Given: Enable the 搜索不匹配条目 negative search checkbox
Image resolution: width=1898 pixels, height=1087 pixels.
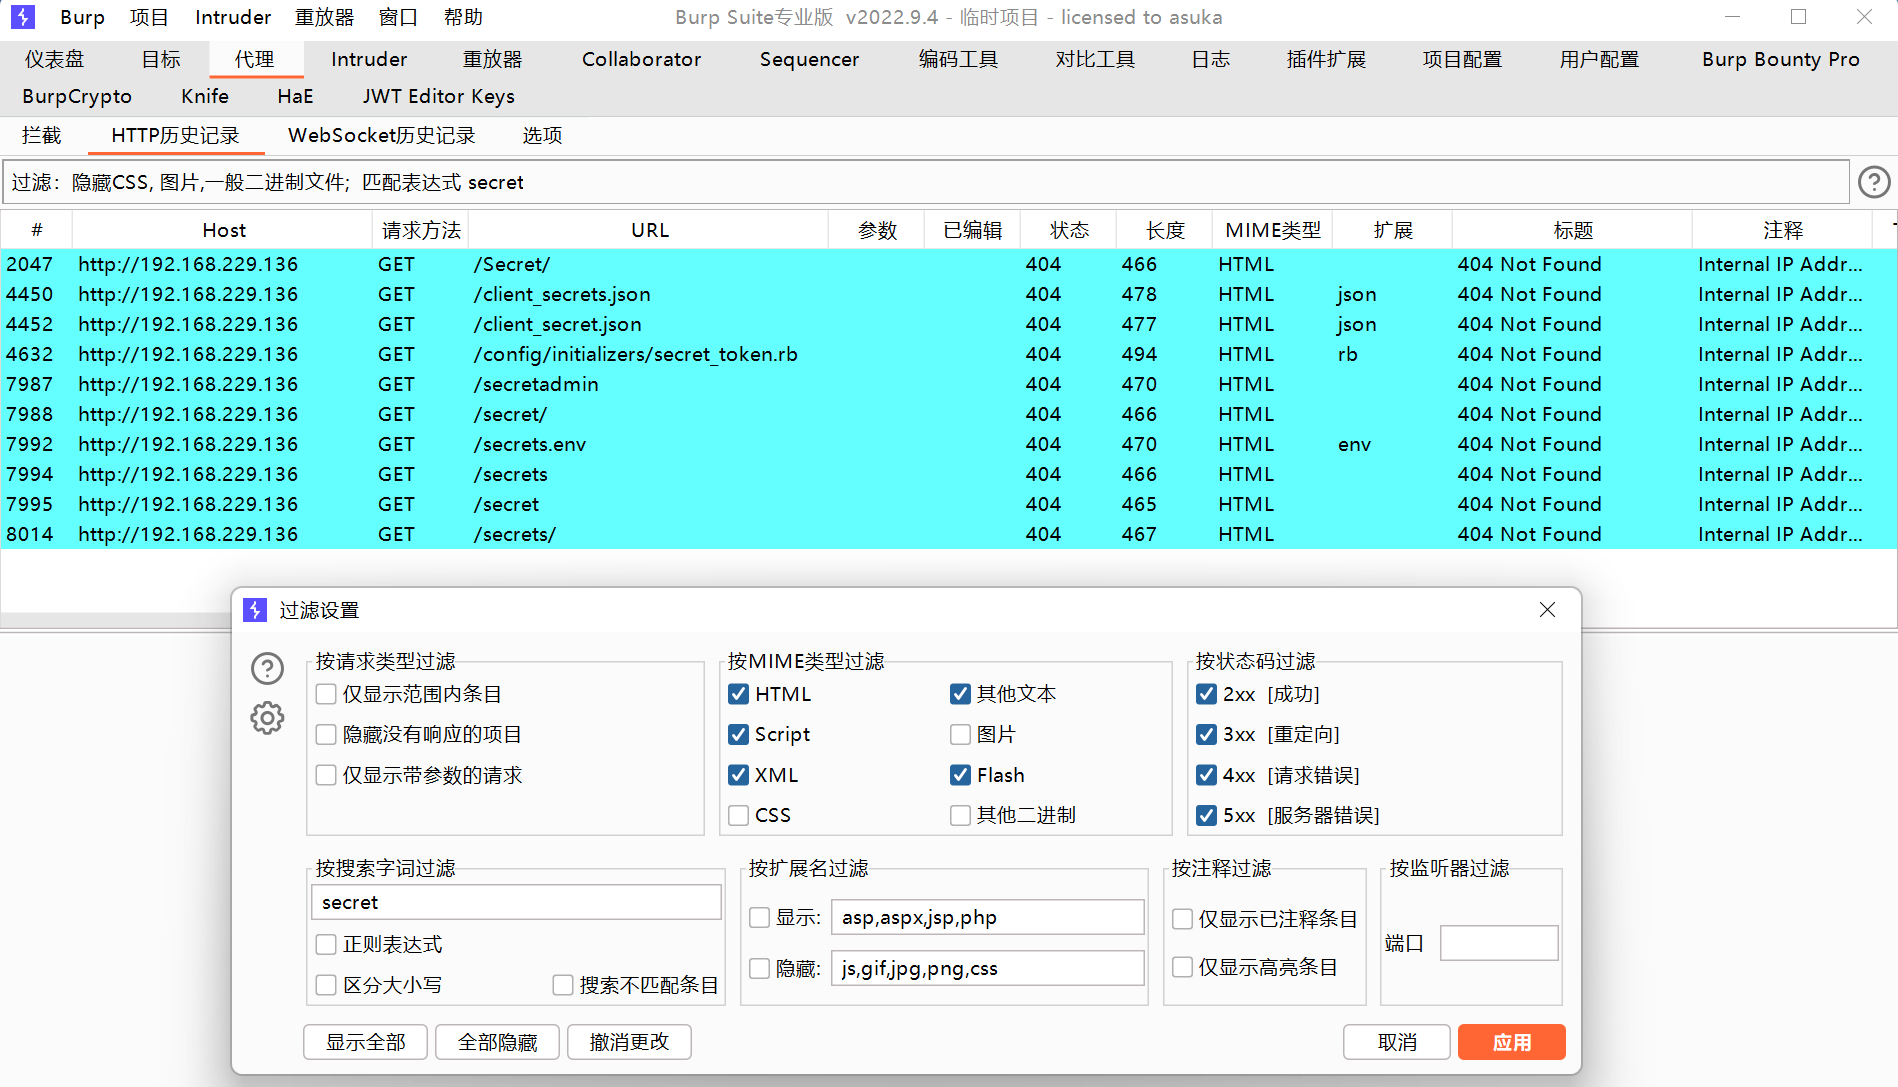Looking at the screenshot, I should point(563,986).
